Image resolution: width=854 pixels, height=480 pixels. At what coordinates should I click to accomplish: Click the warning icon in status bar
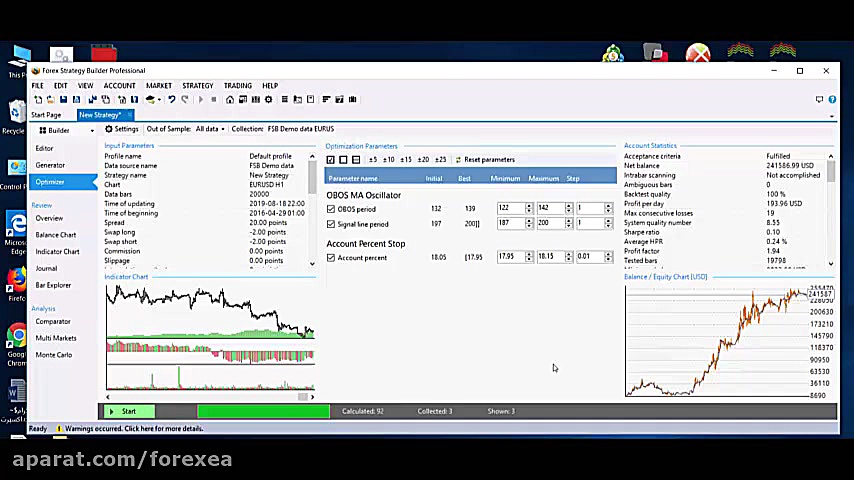59,429
